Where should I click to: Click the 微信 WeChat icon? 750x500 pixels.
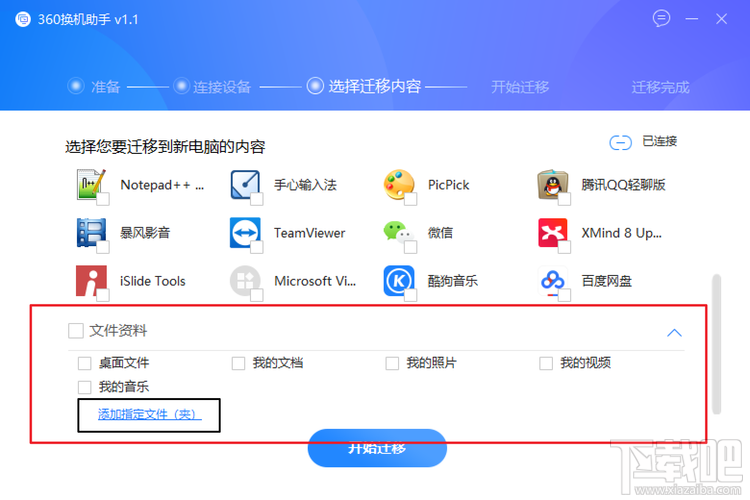tap(398, 233)
